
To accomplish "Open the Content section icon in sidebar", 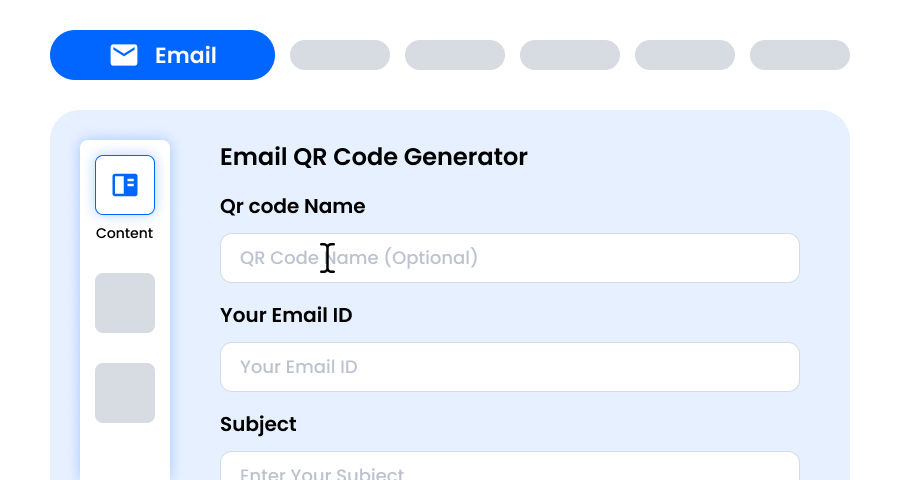I will pos(125,185).
